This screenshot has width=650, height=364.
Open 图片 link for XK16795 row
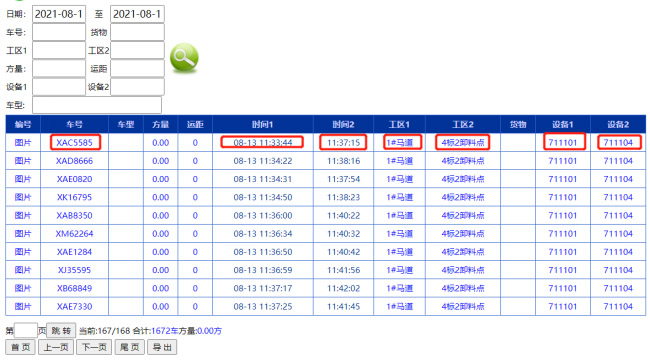click(x=23, y=197)
